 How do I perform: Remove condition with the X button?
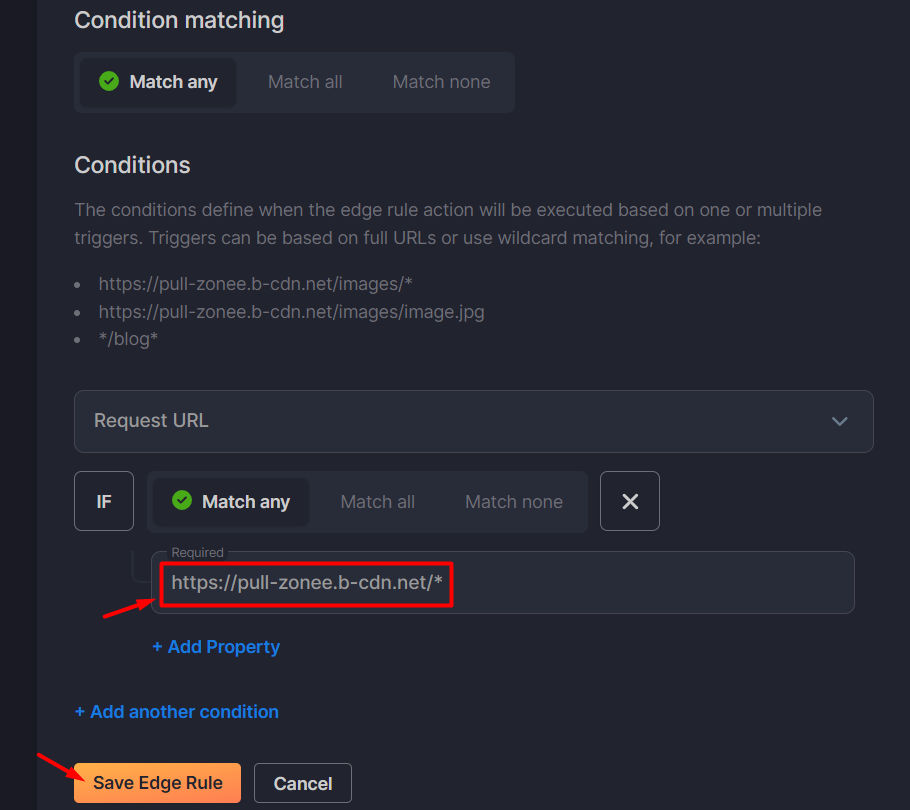pos(630,501)
